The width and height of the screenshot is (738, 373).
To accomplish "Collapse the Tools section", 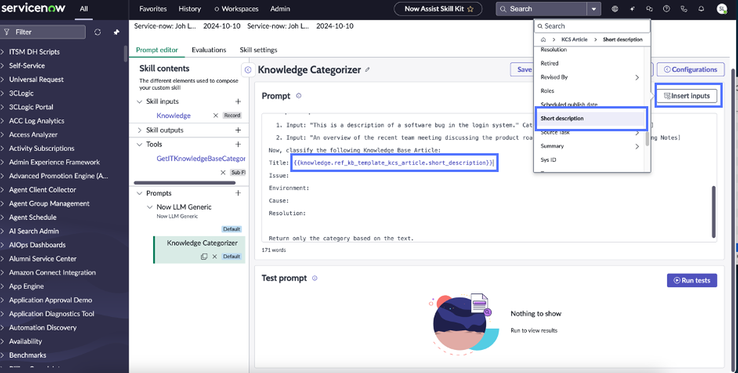I will point(139,144).
